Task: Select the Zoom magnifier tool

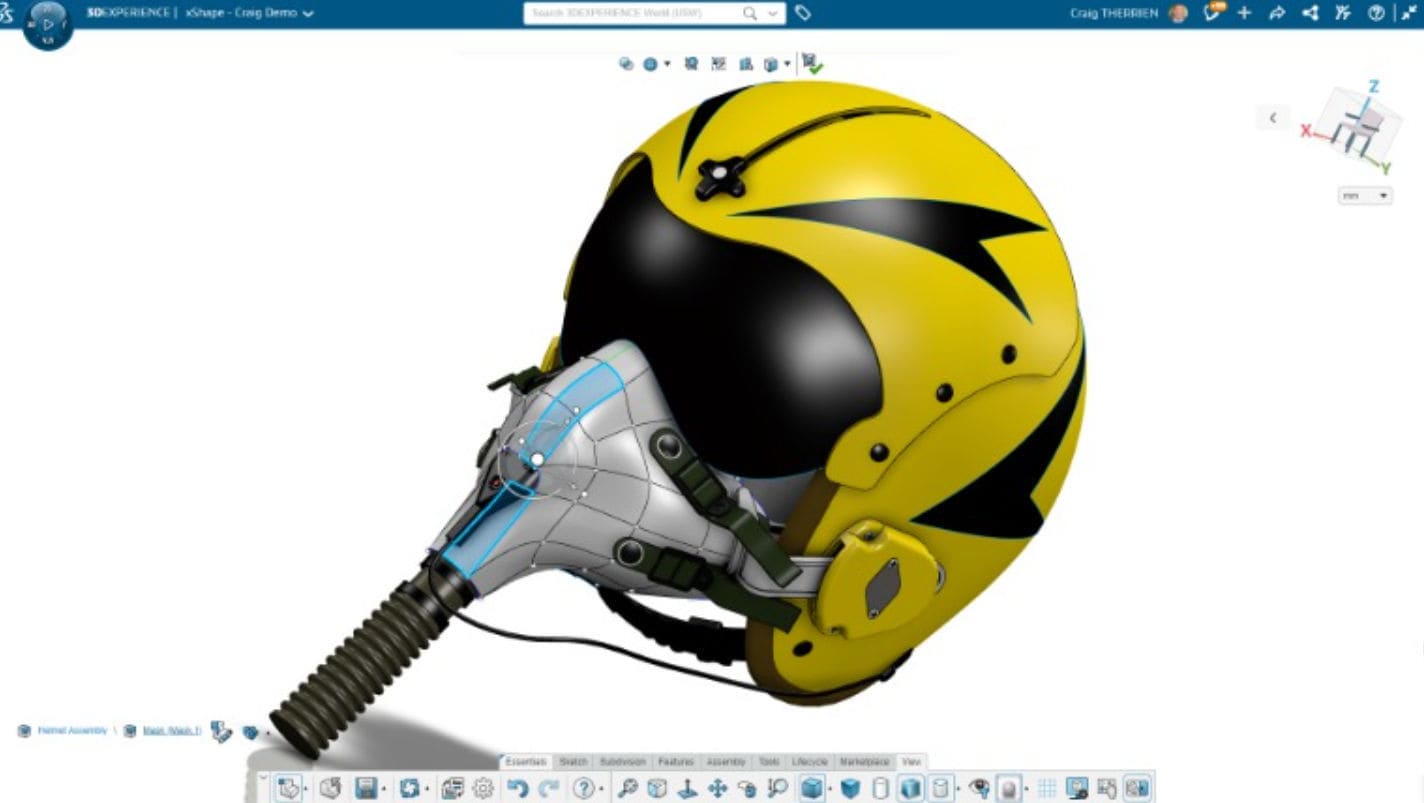Action: (628, 787)
